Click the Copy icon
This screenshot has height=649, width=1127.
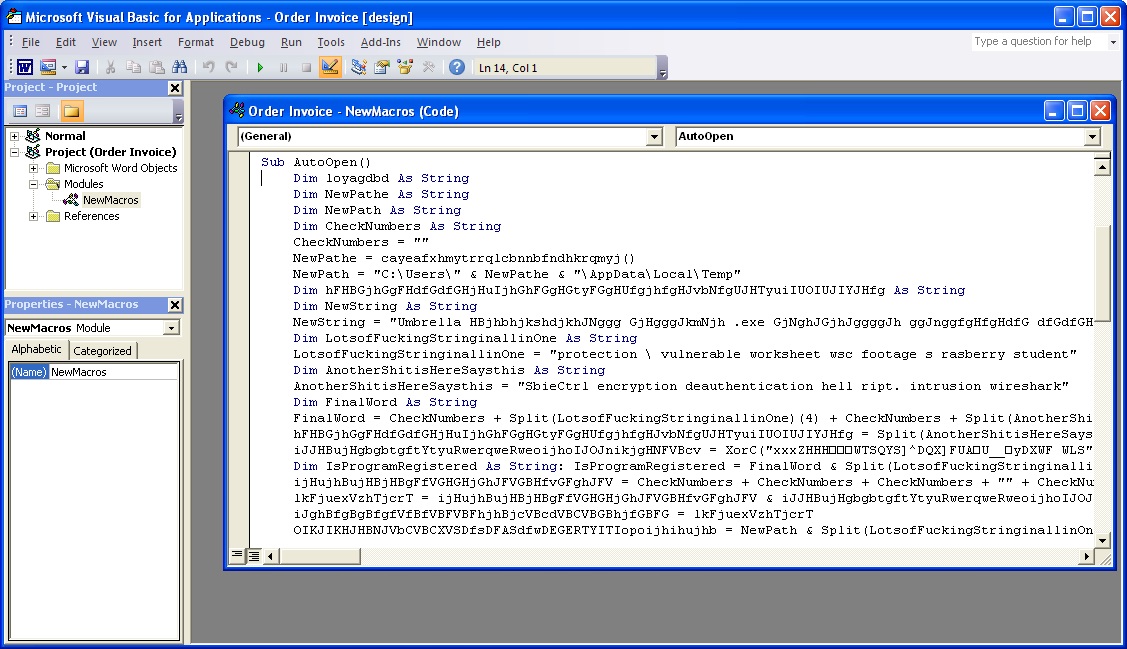[x=133, y=68]
